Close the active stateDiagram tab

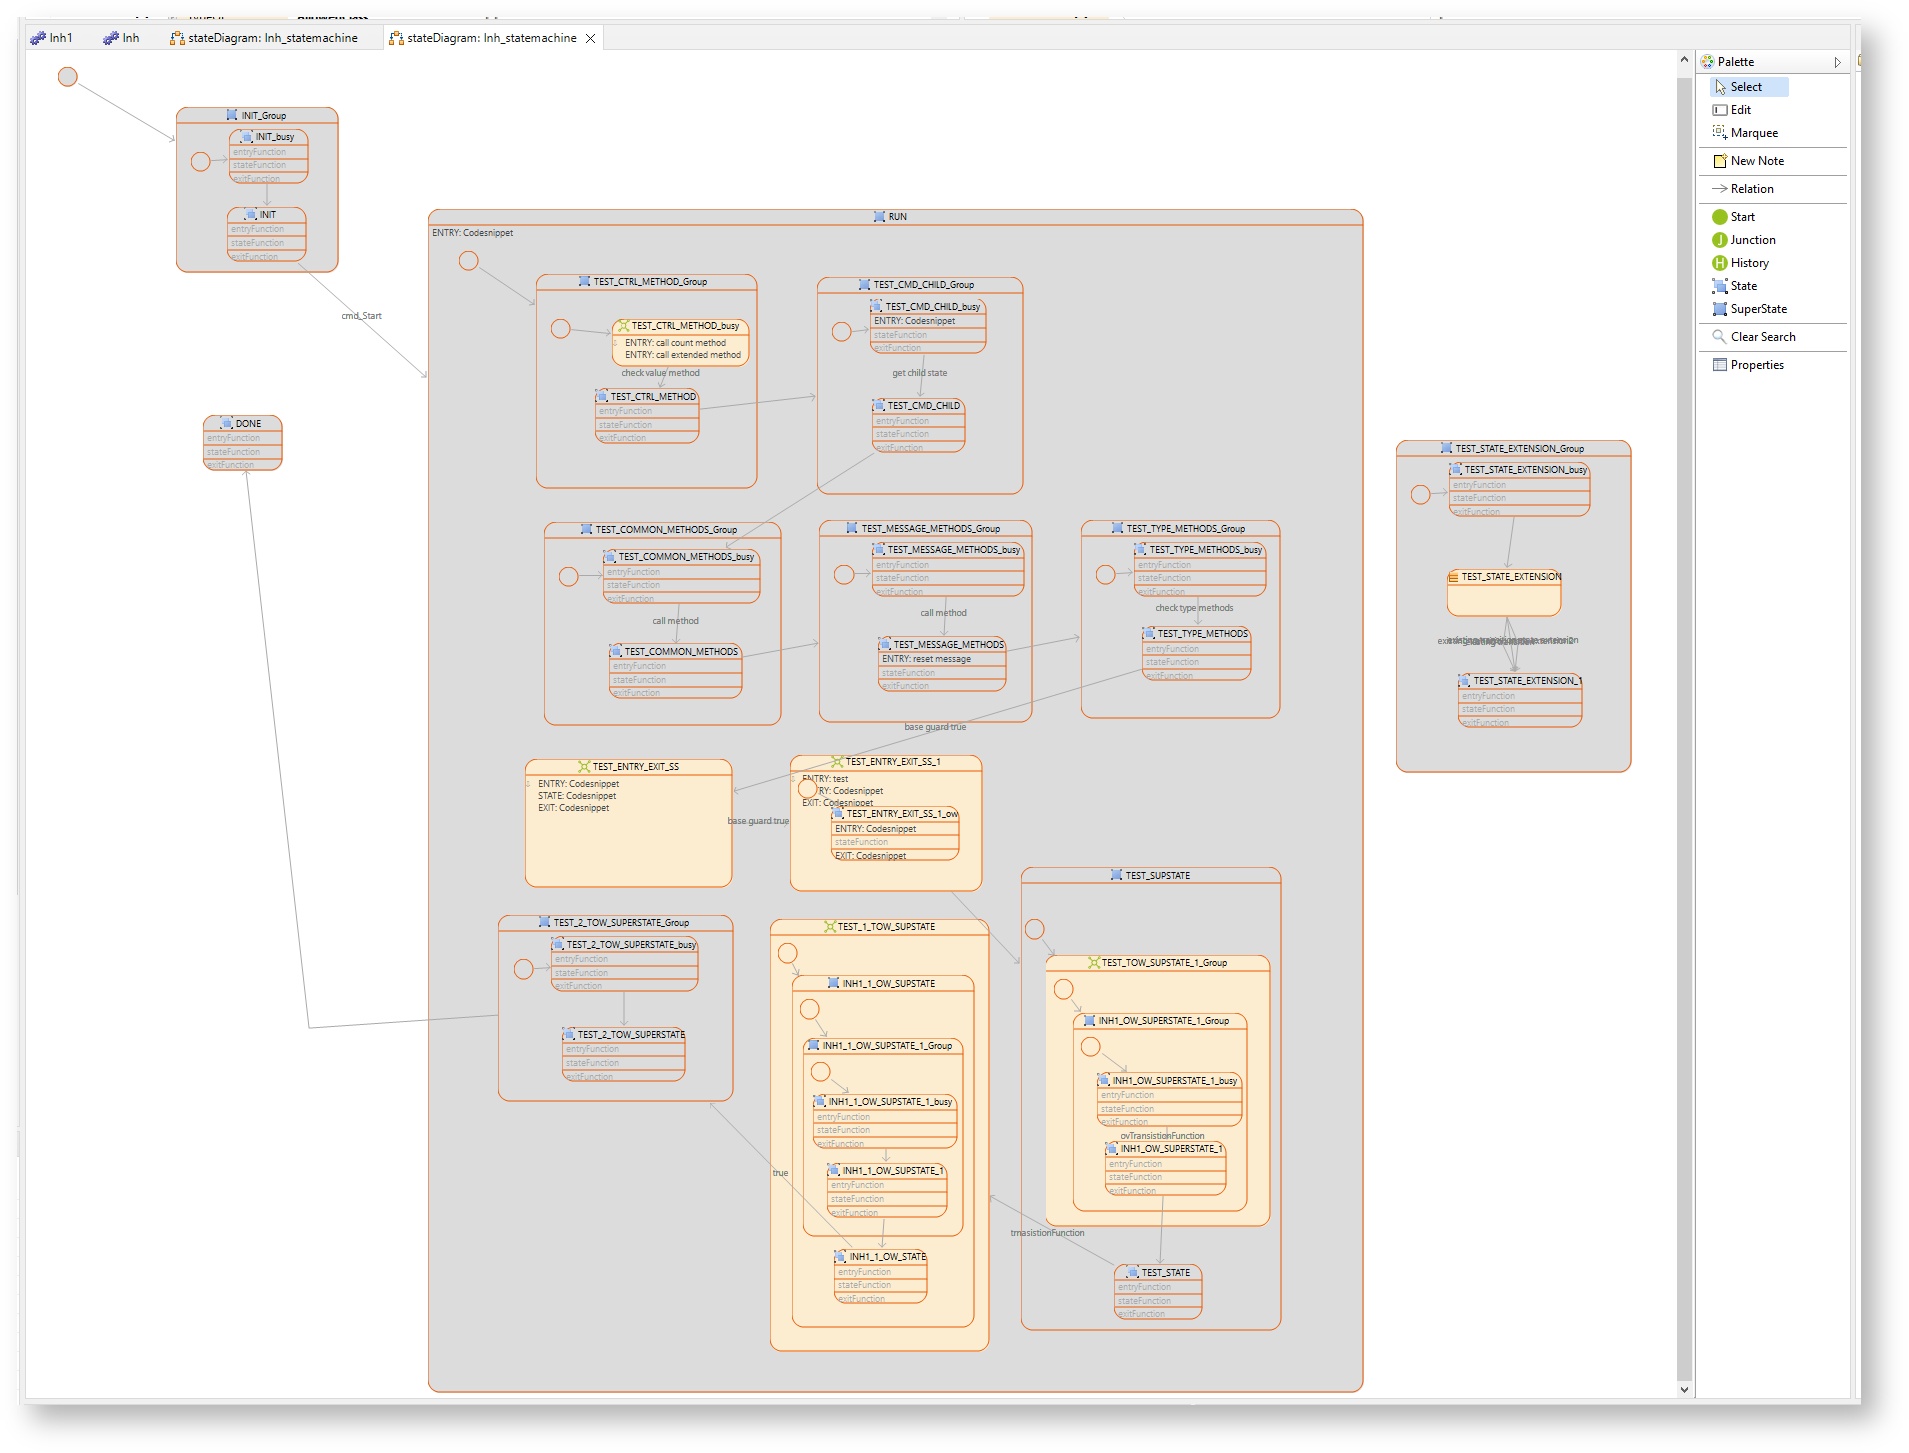pyautogui.click(x=590, y=38)
